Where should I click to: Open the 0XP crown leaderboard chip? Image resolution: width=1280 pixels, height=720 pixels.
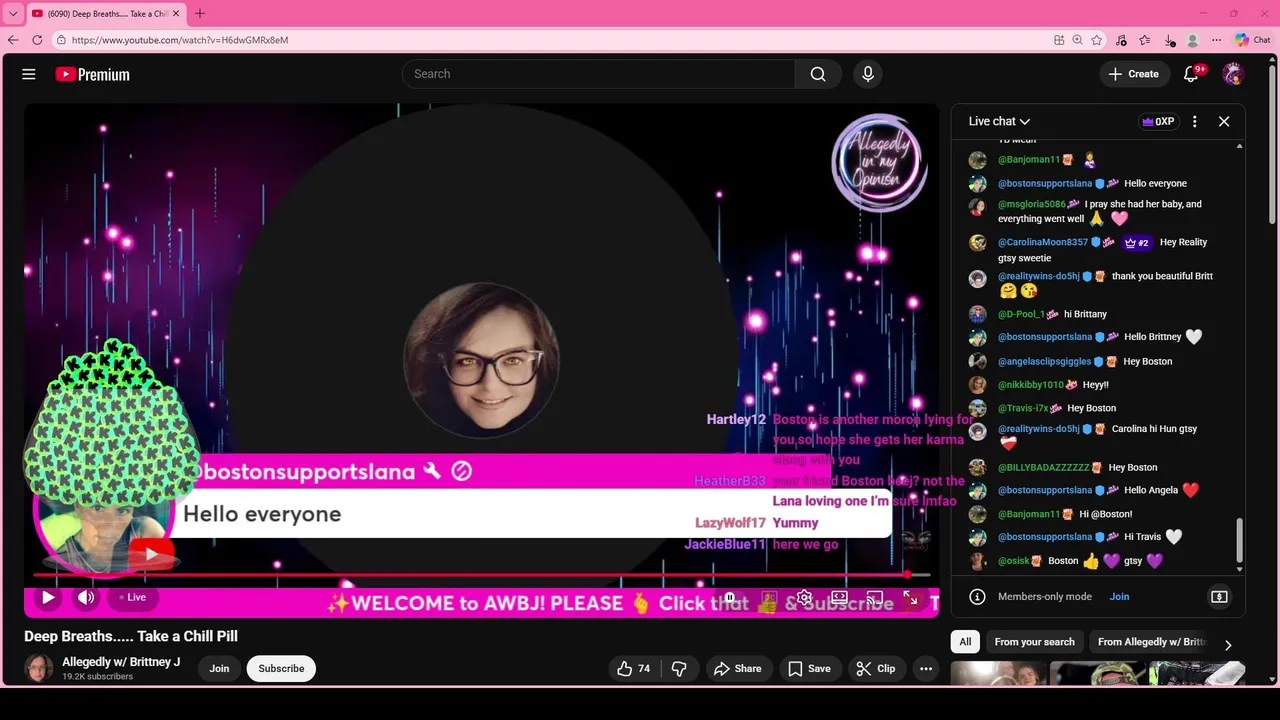pos(1158,121)
